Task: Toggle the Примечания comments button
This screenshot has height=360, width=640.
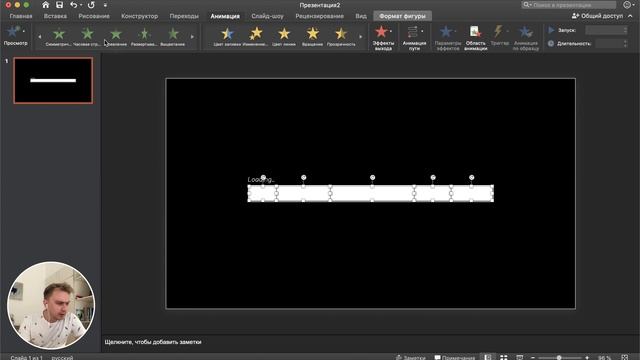Action: pos(455,358)
